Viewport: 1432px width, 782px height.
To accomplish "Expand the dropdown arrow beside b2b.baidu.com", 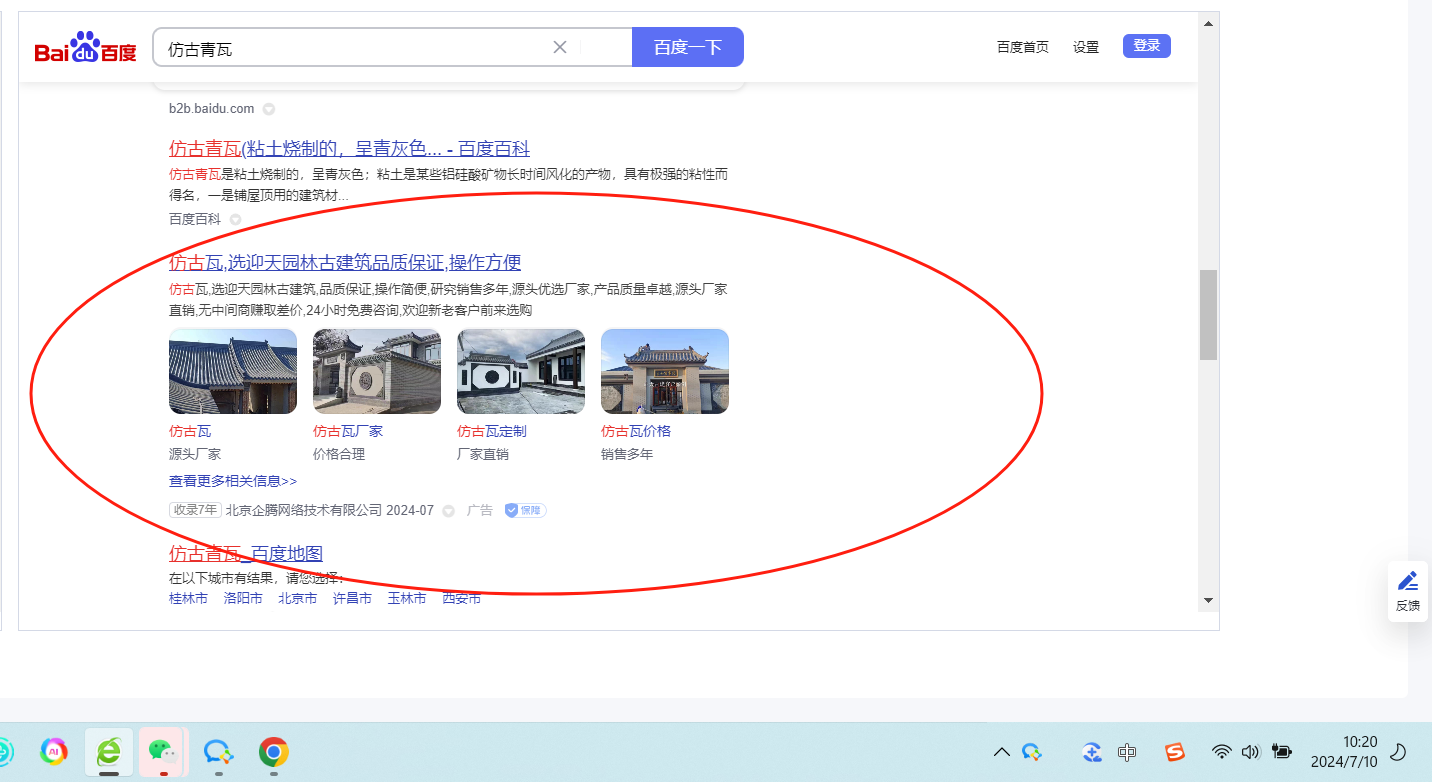I will [x=269, y=109].
